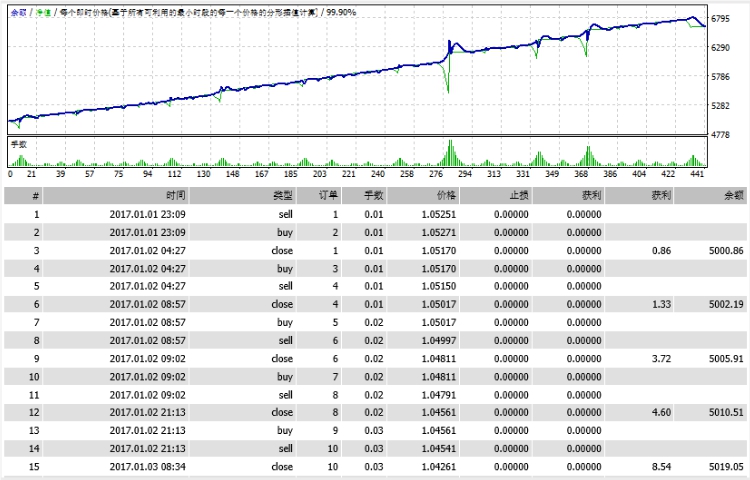
Task: Click the 止损 column header
Action: click(496, 195)
